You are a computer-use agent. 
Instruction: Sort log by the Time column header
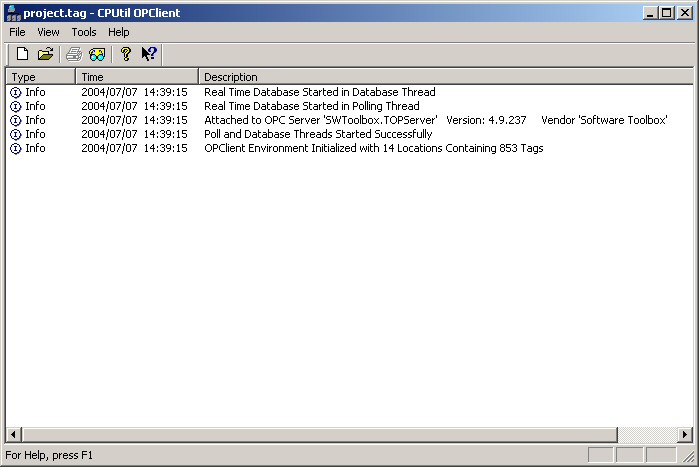coord(136,76)
